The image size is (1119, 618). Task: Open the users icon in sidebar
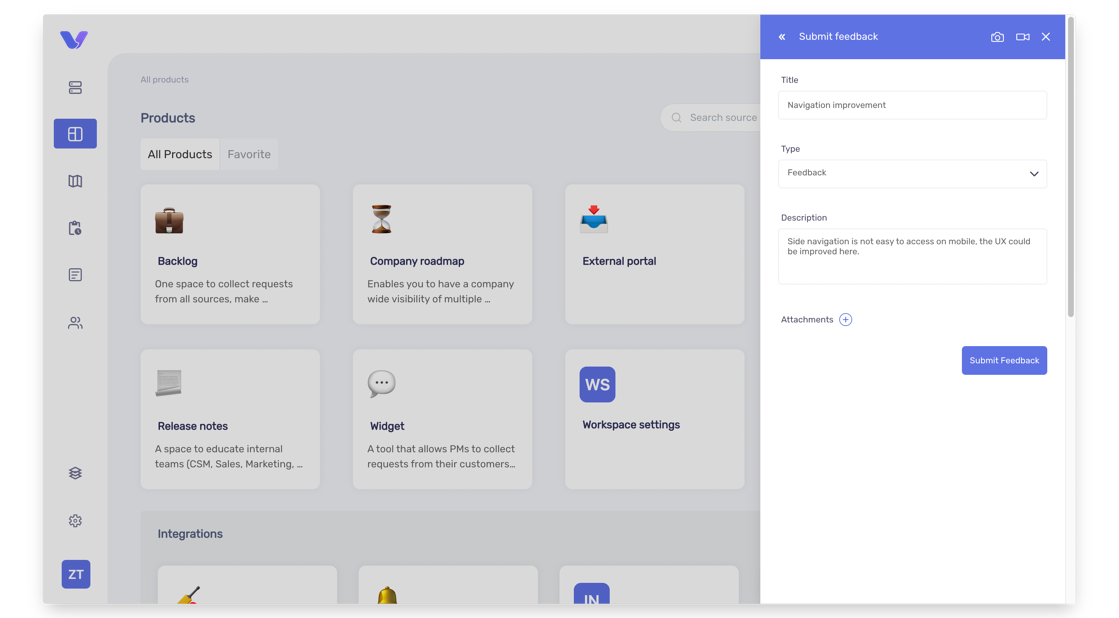coord(75,323)
